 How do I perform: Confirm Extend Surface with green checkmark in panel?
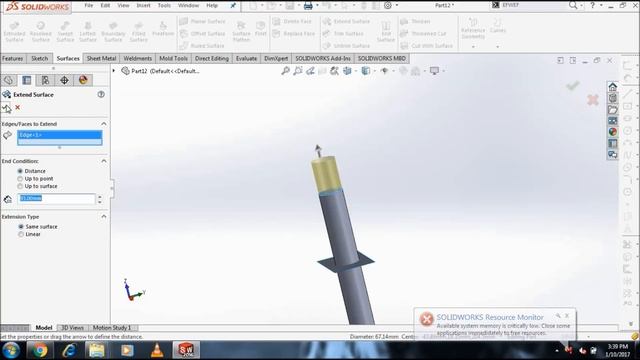point(6,108)
